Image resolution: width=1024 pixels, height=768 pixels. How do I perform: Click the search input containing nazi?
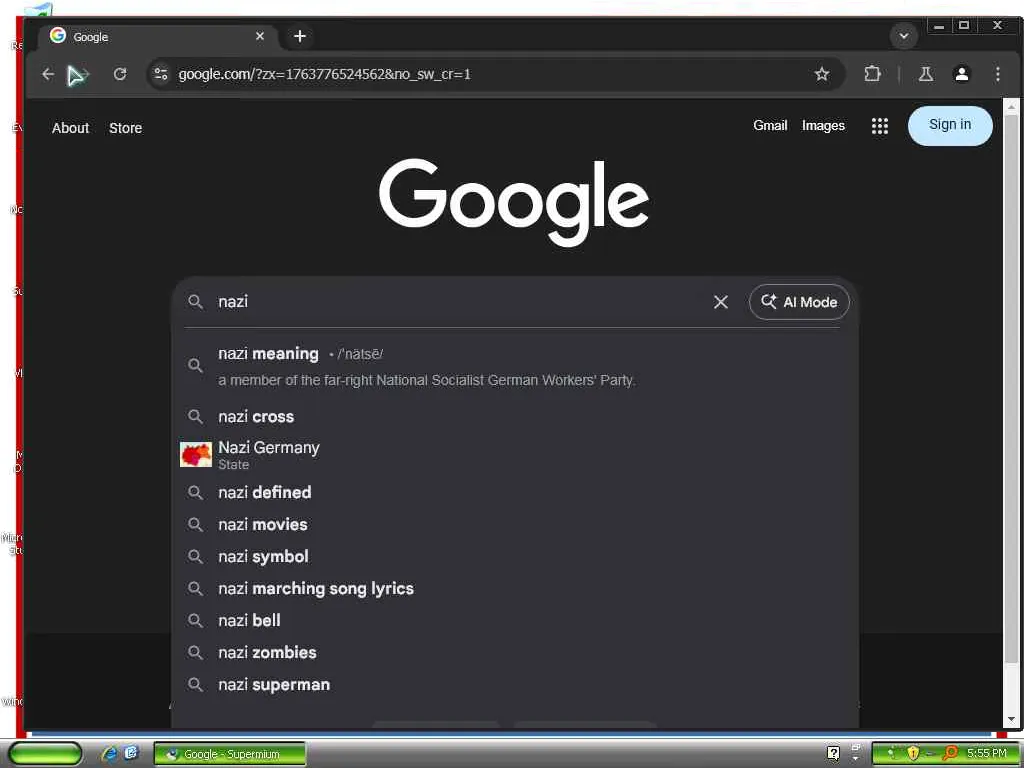[457, 302]
